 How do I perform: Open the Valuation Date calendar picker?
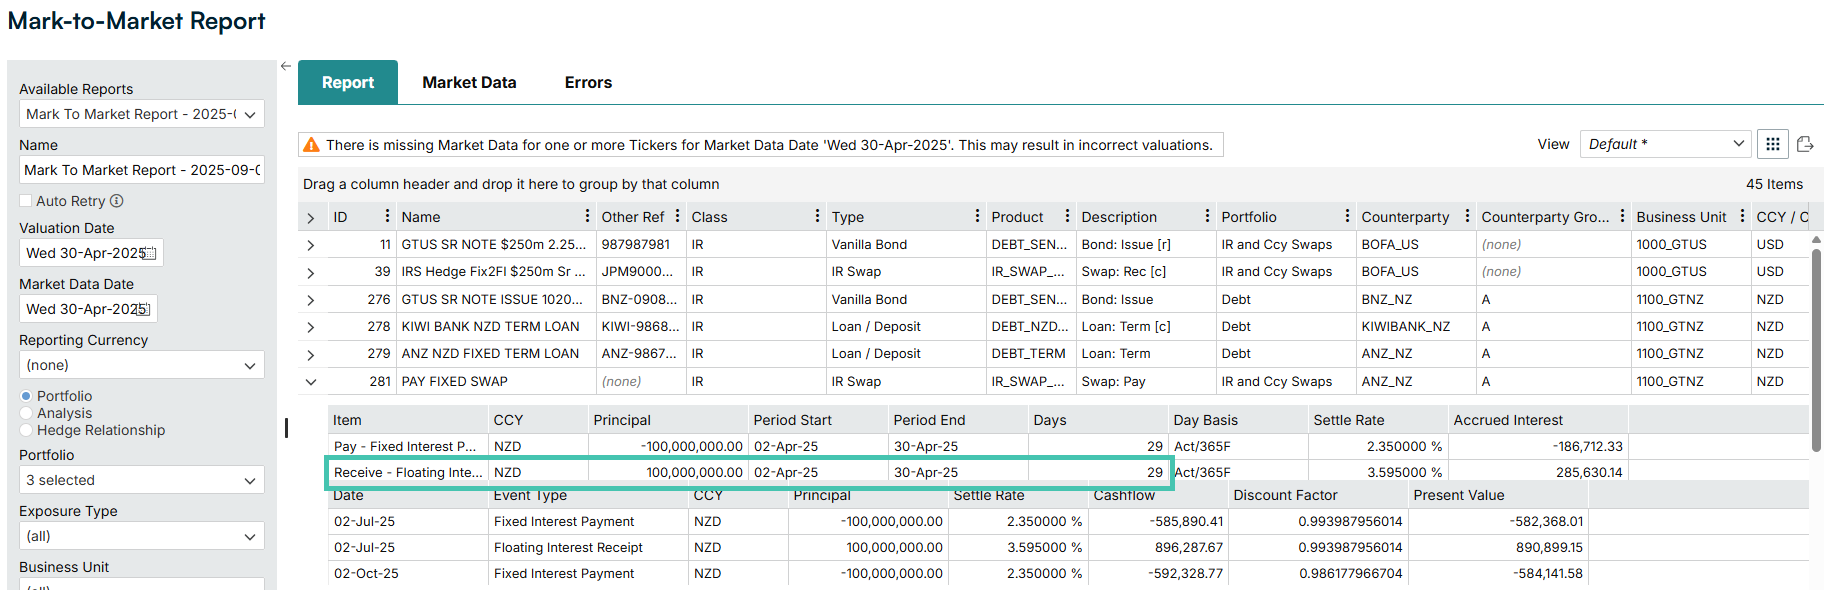pyautogui.click(x=150, y=253)
